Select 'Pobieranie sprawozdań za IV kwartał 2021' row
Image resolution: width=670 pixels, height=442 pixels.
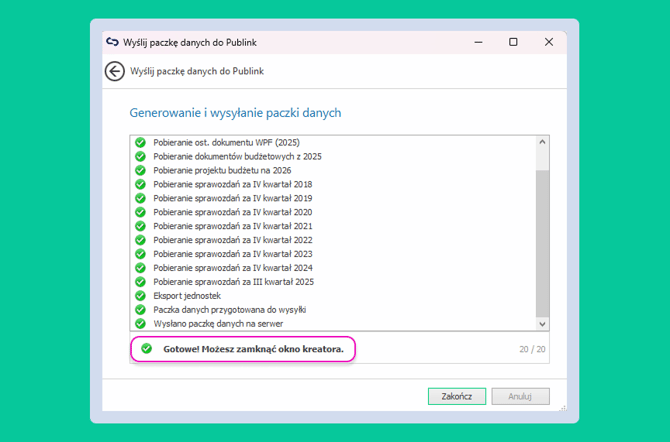click(232, 226)
